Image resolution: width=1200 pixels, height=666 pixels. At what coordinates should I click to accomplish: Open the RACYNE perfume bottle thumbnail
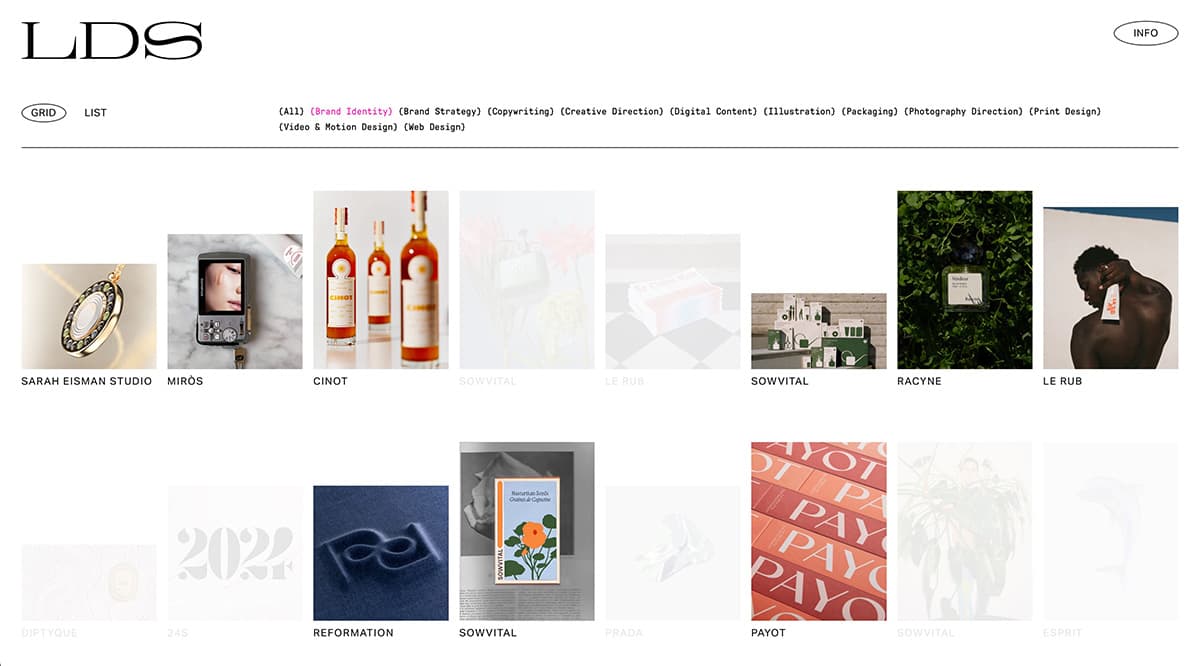tap(965, 280)
